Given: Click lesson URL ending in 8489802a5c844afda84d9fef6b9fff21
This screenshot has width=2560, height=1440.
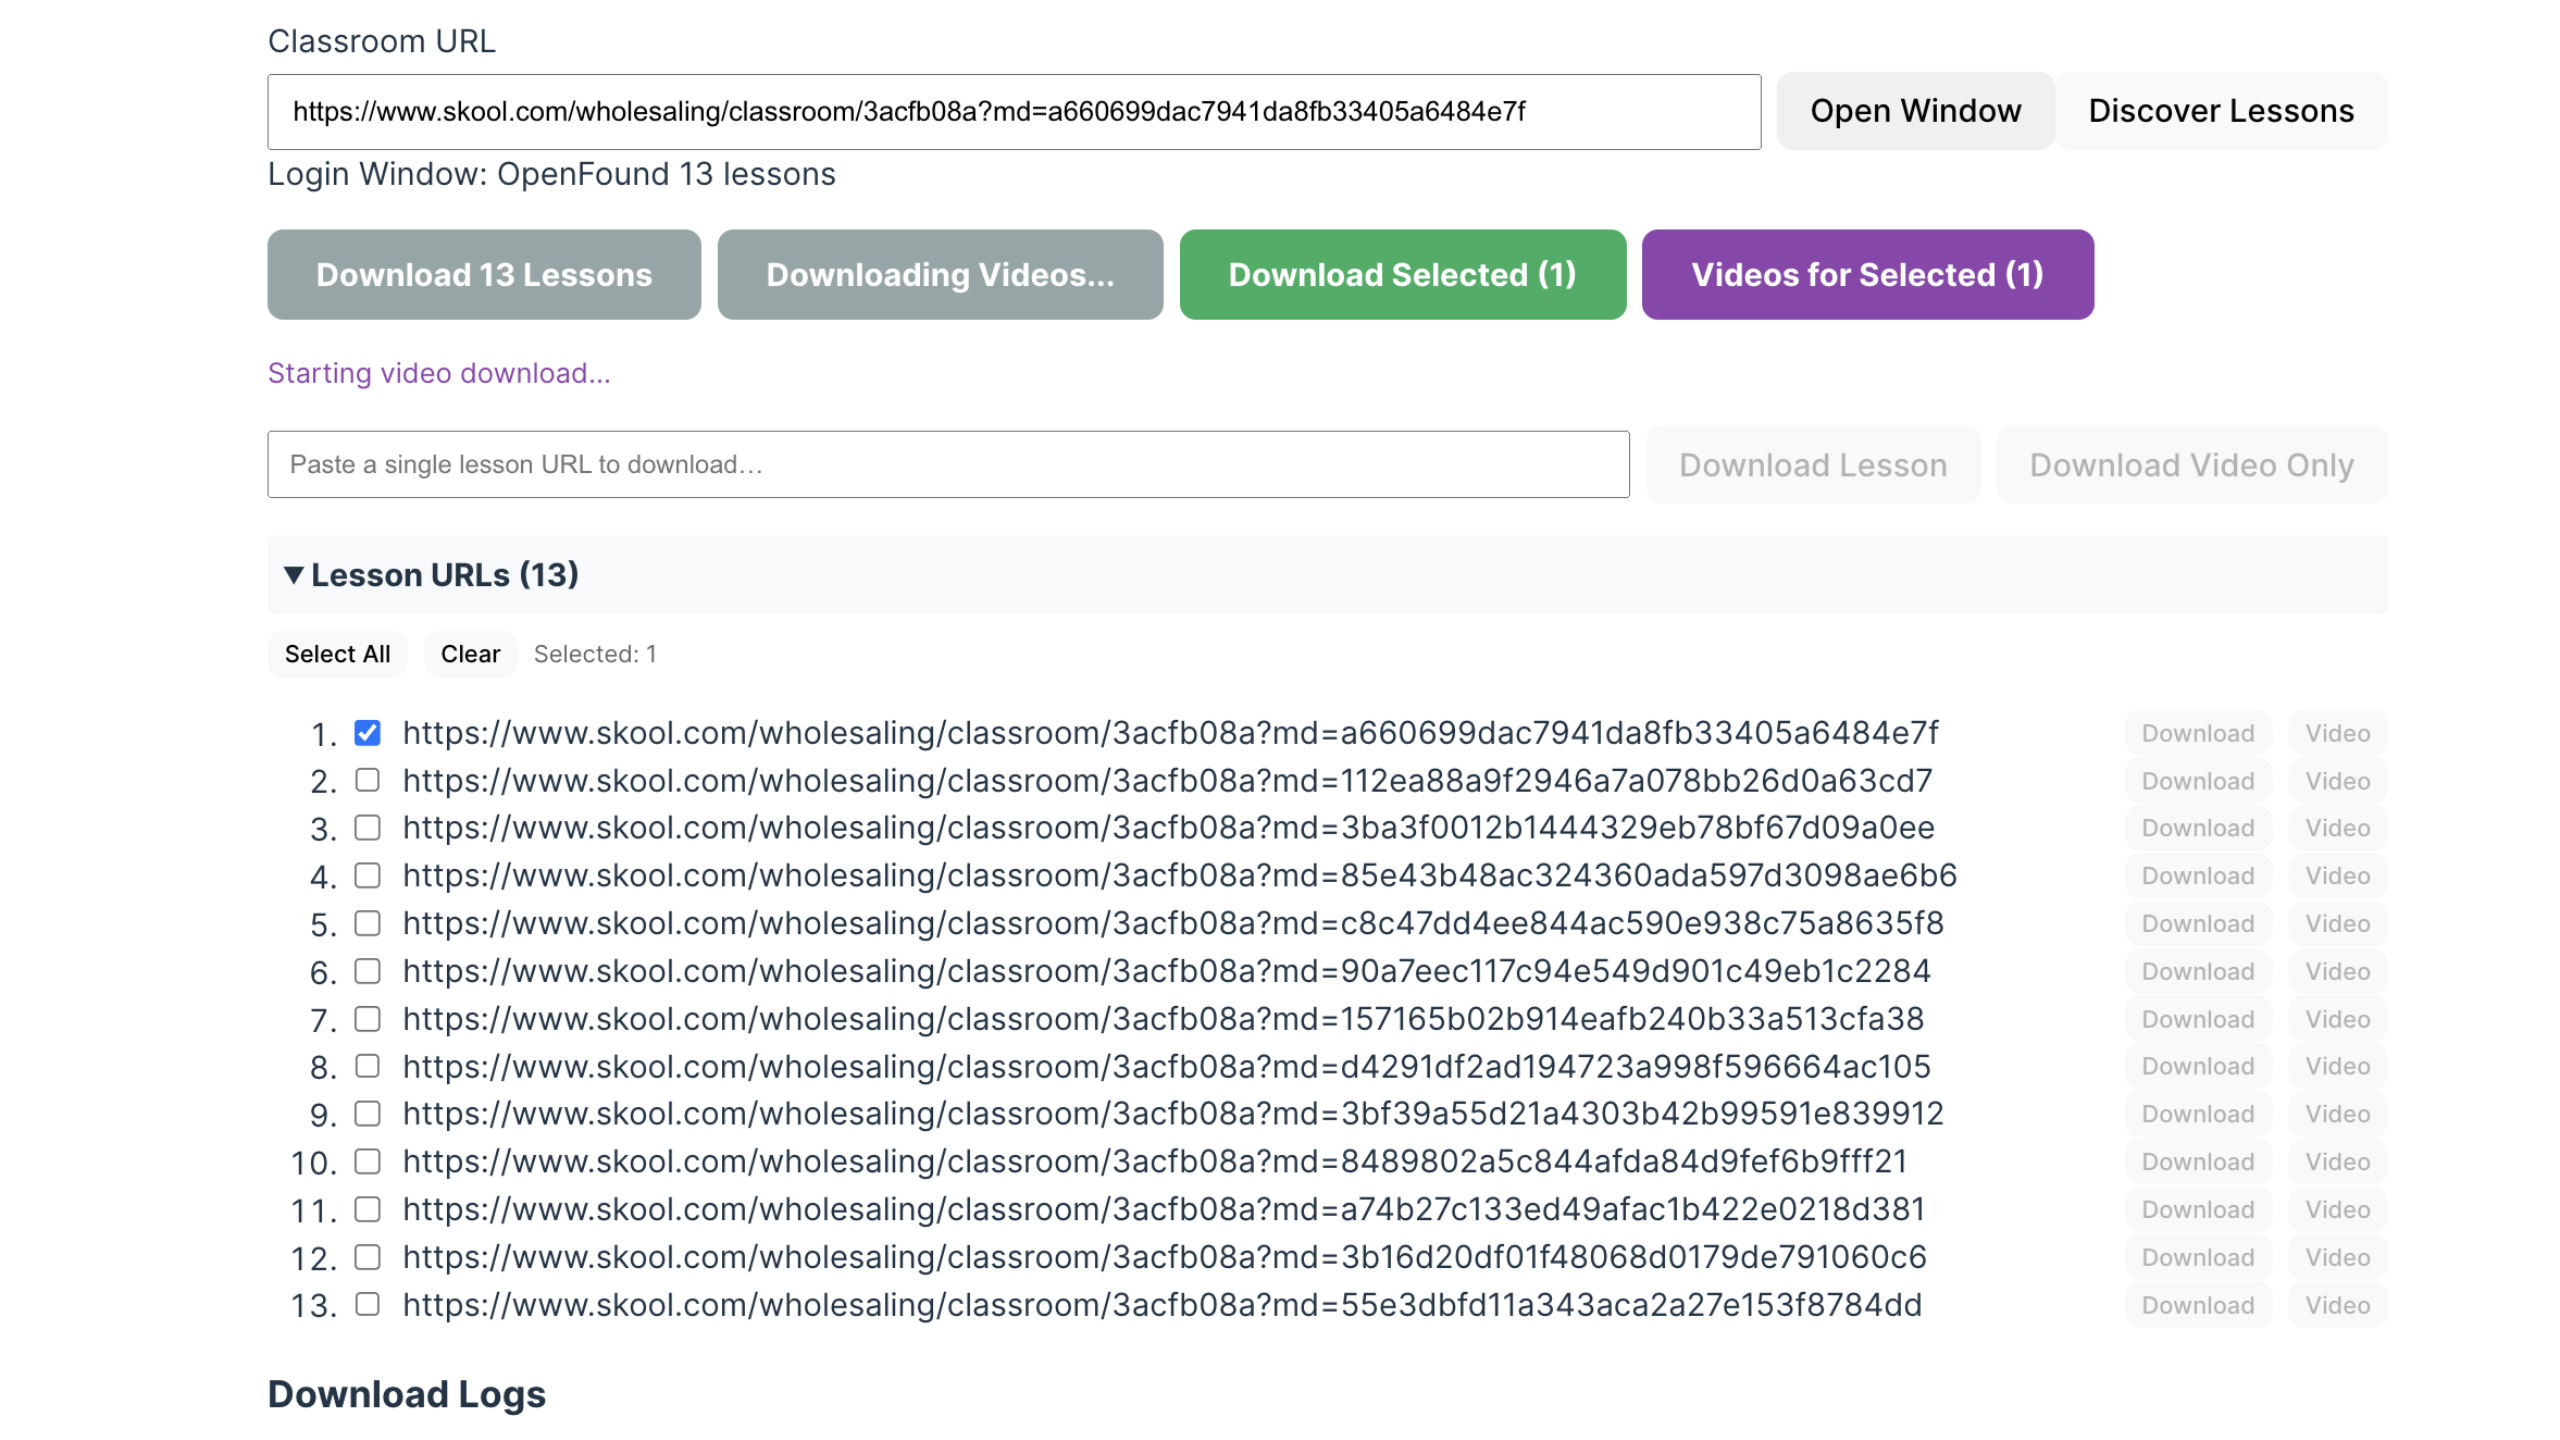Looking at the screenshot, I should 1155,1162.
